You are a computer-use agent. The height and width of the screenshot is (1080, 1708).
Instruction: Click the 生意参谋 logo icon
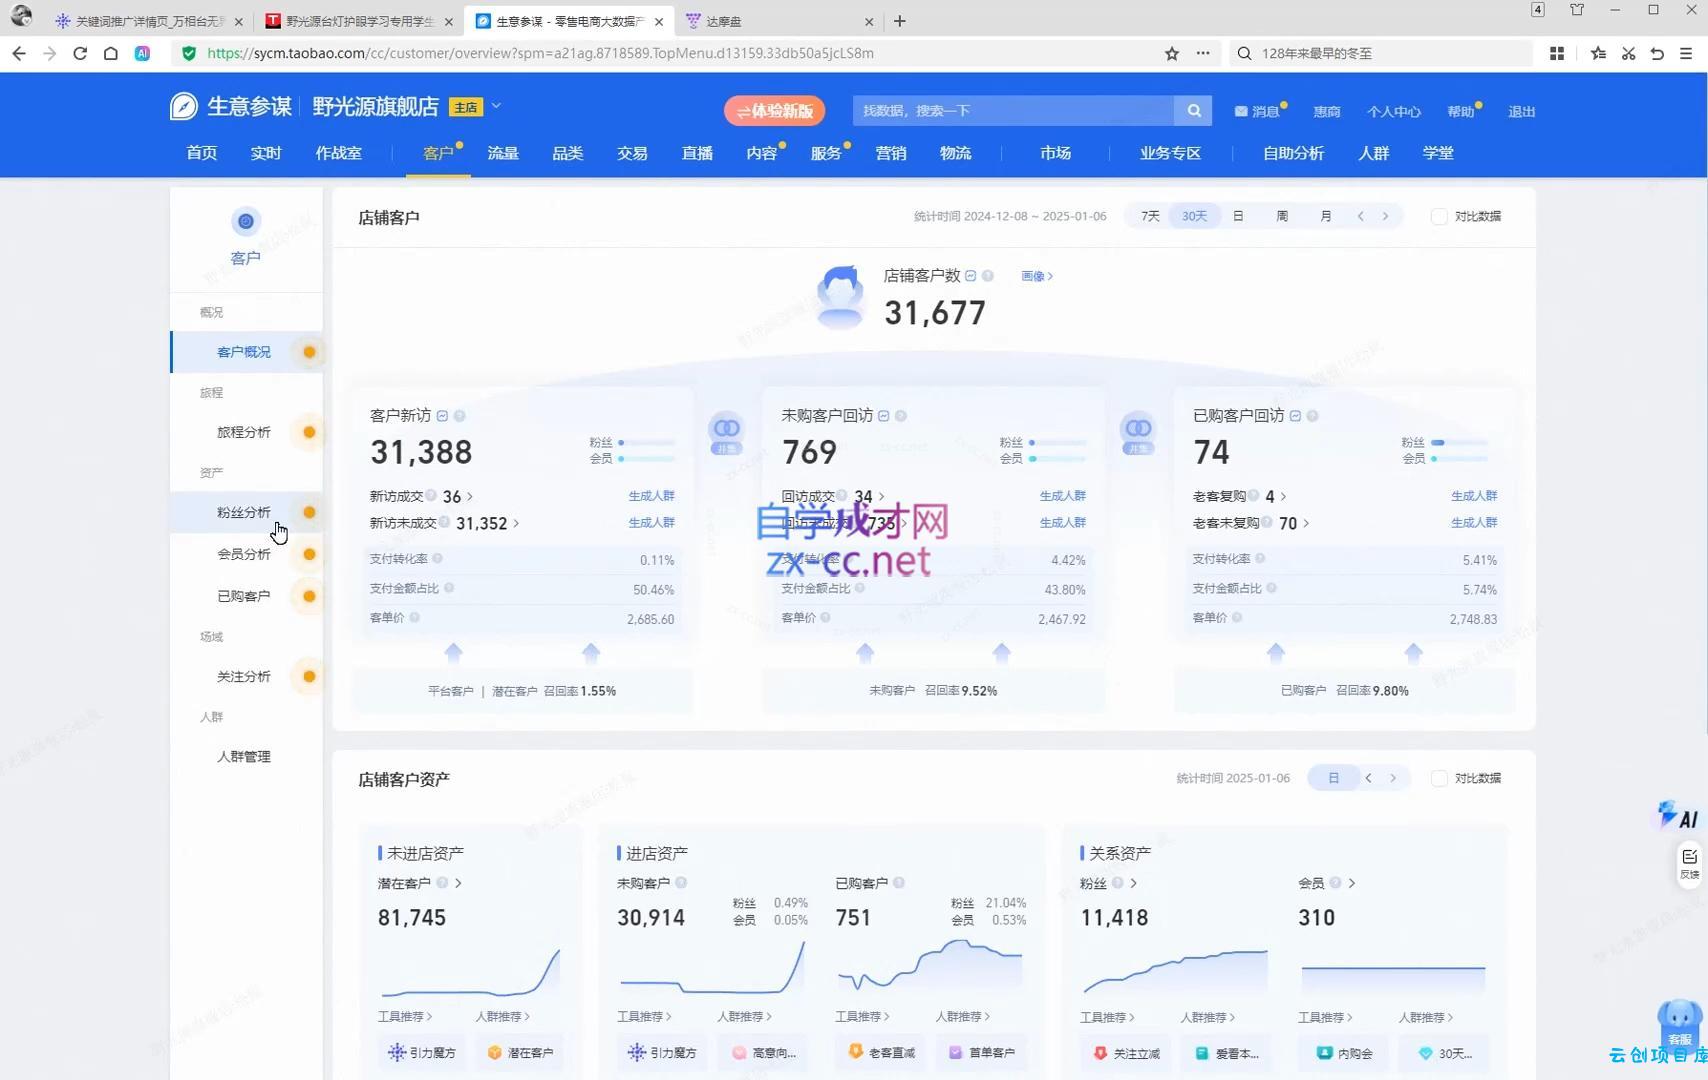[184, 106]
